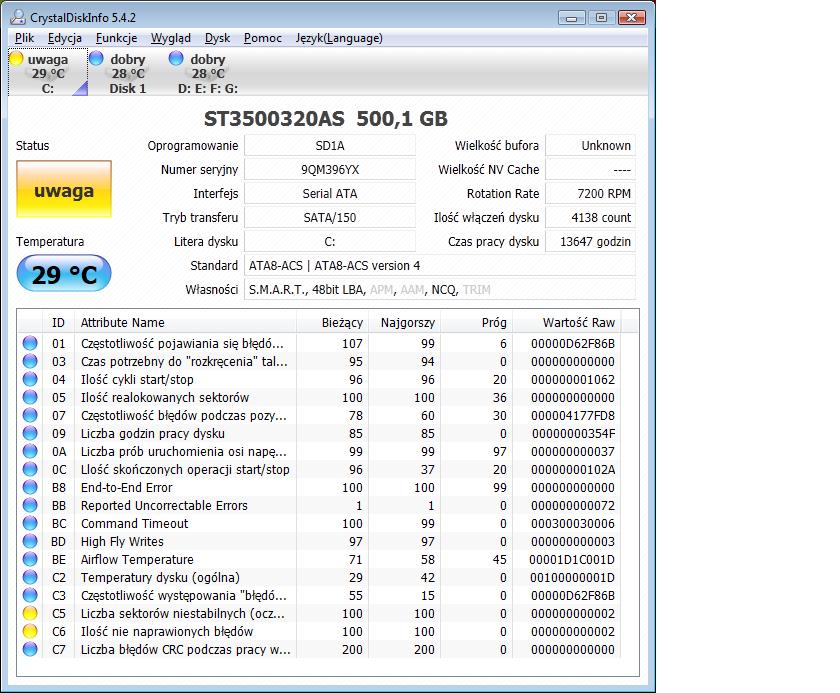Click the Najgorszy column header
The height and width of the screenshot is (693, 840).
(404, 322)
